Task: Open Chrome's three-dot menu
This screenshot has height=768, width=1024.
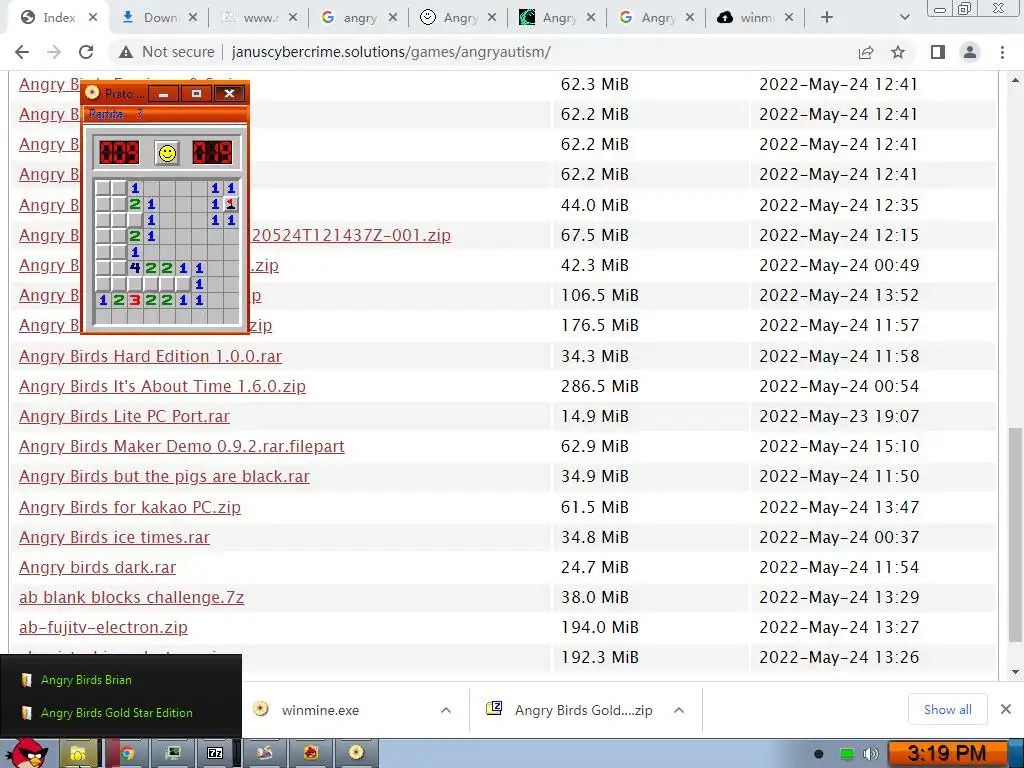Action: [x=1002, y=52]
